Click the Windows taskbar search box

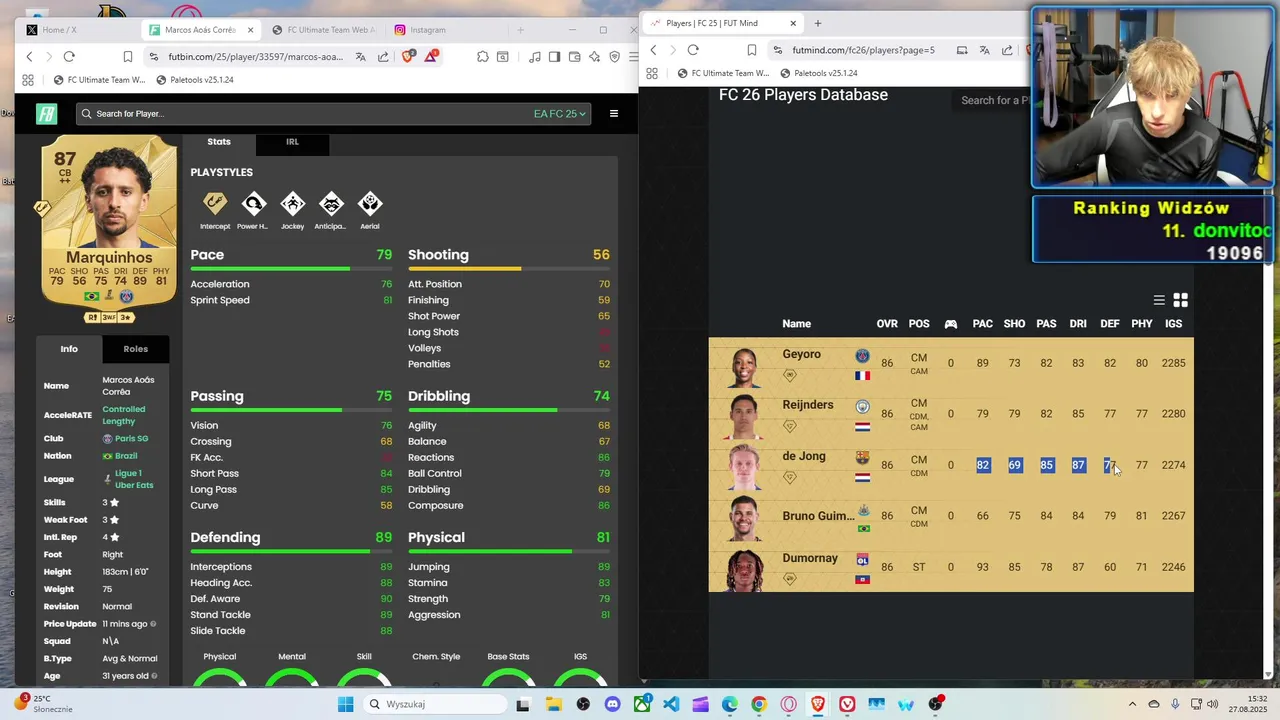(x=434, y=705)
